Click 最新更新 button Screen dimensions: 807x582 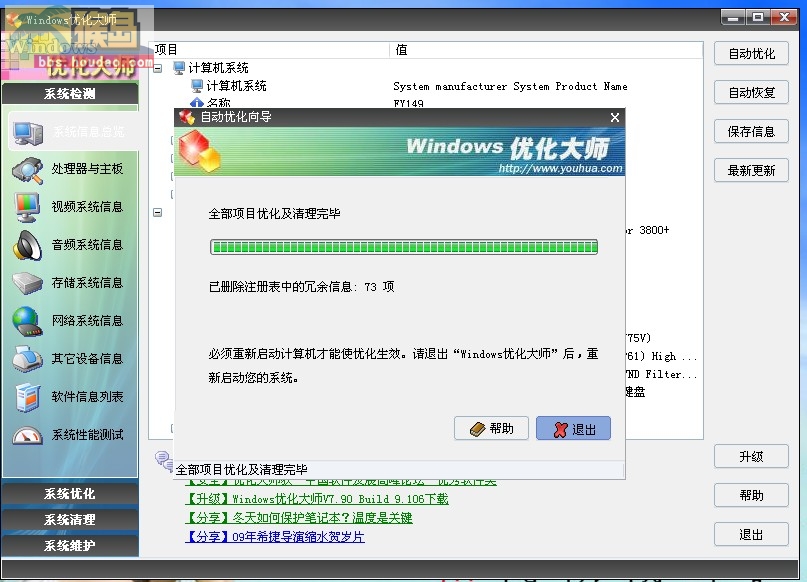coord(751,170)
